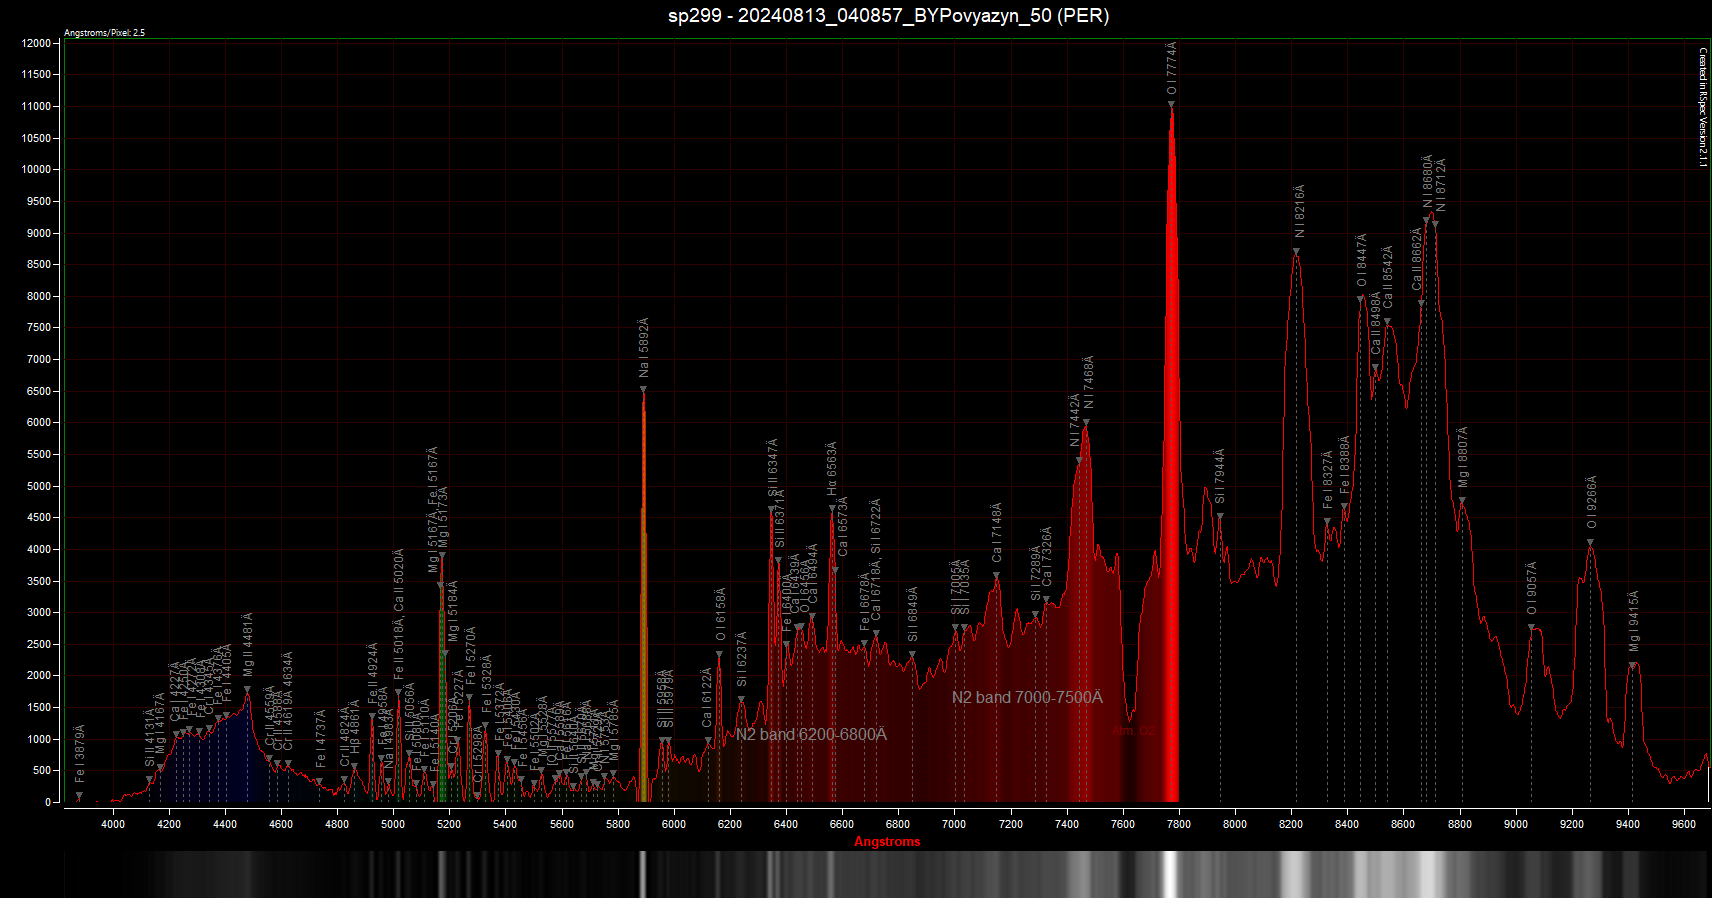Click the 12000 y-axis tick label
The height and width of the screenshot is (898, 1712).
(36, 43)
